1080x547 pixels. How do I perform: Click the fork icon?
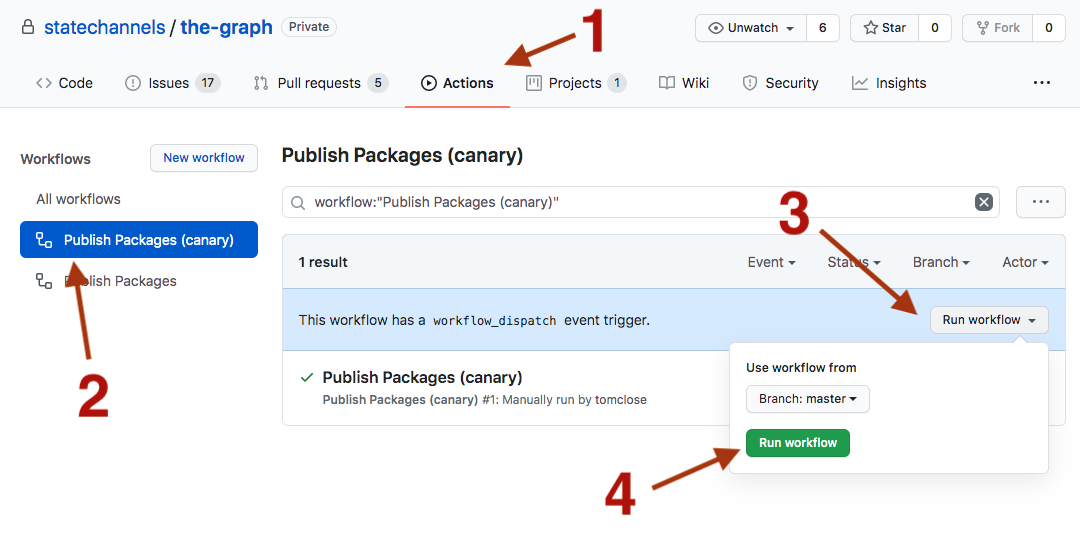click(x=984, y=28)
